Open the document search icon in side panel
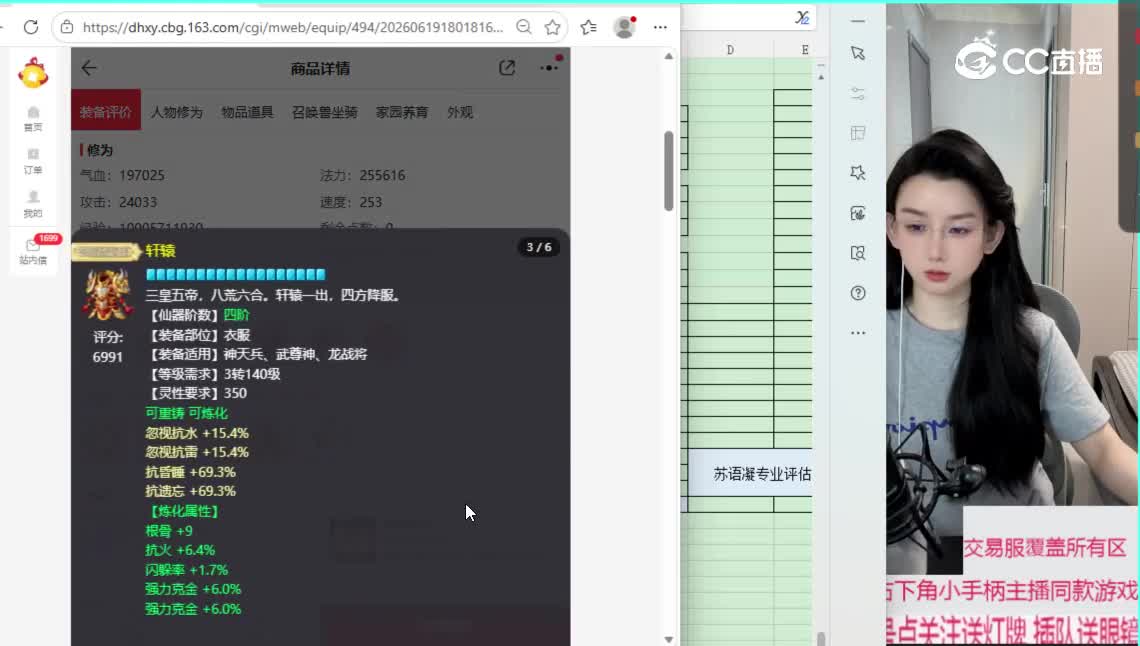Image resolution: width=1140 pixels, height=646 pixels. click(858, 253)
